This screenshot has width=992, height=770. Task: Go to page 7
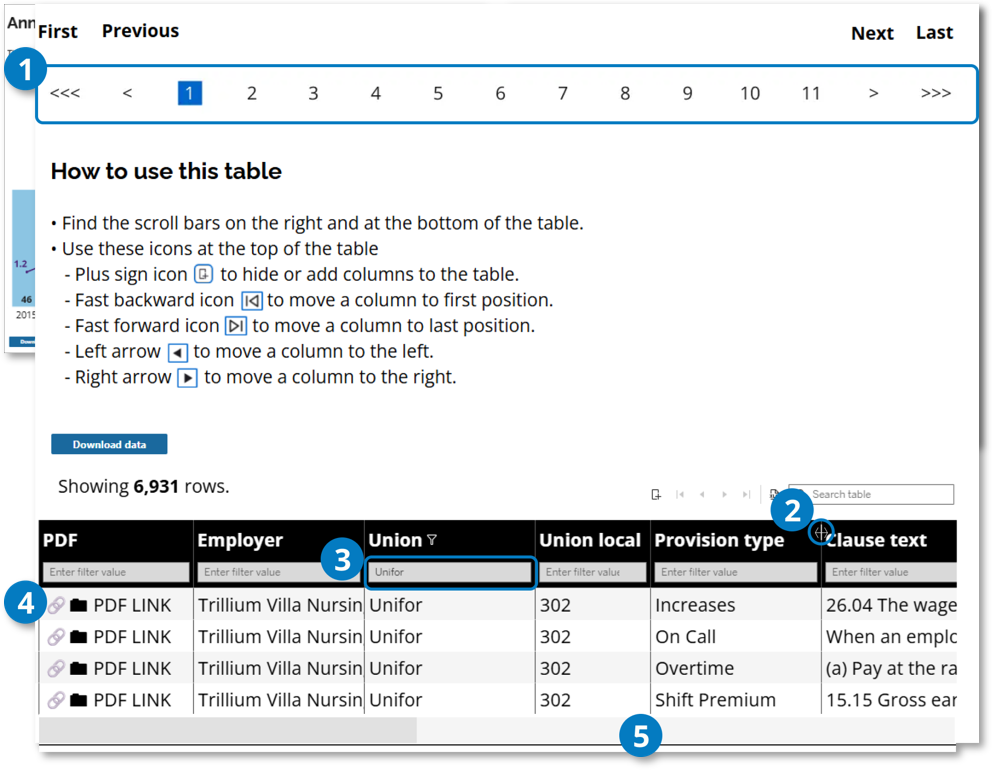[562, 94]
